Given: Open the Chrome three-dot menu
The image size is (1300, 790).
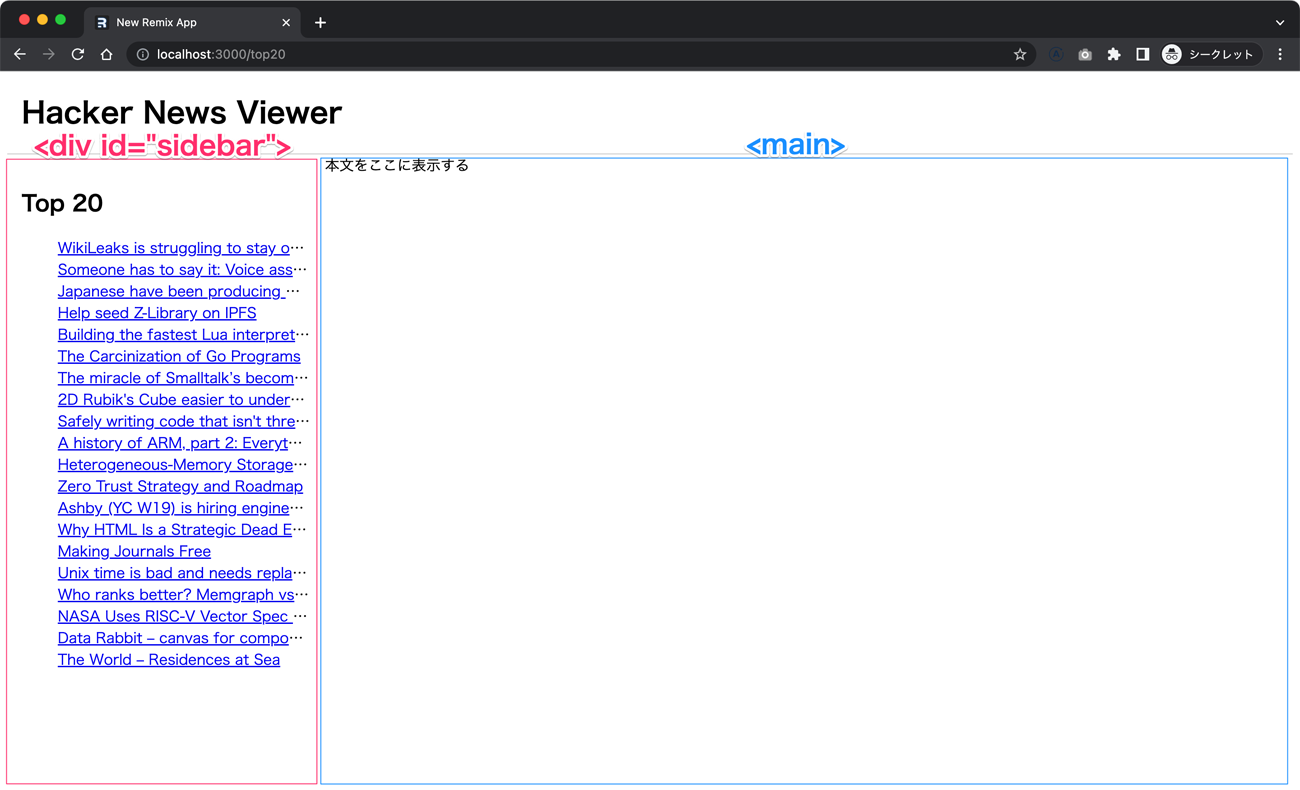Looking at the screenshot, I should [1280, 54].
